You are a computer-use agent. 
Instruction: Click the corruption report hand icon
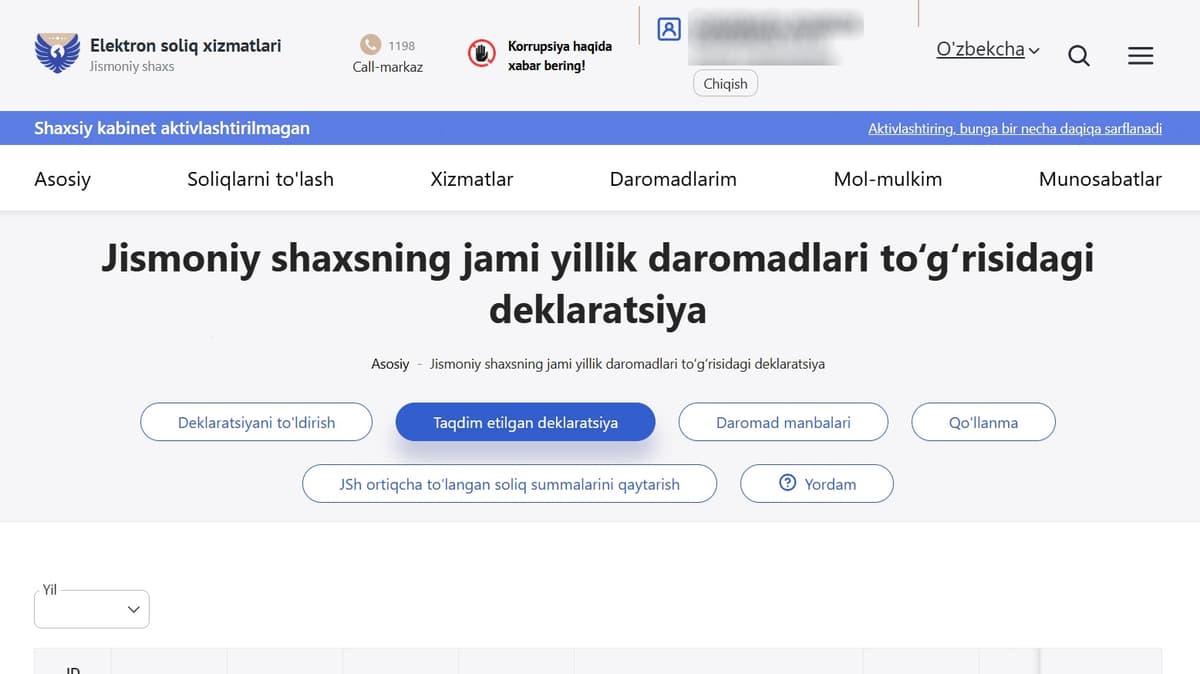click(483, 54)
